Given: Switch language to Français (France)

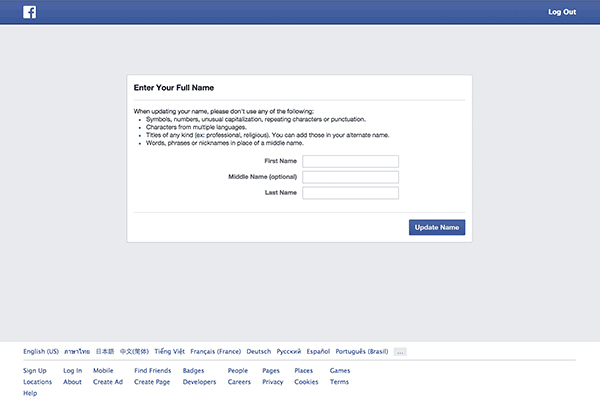Looking at the screenshot, I should (215, 352).
